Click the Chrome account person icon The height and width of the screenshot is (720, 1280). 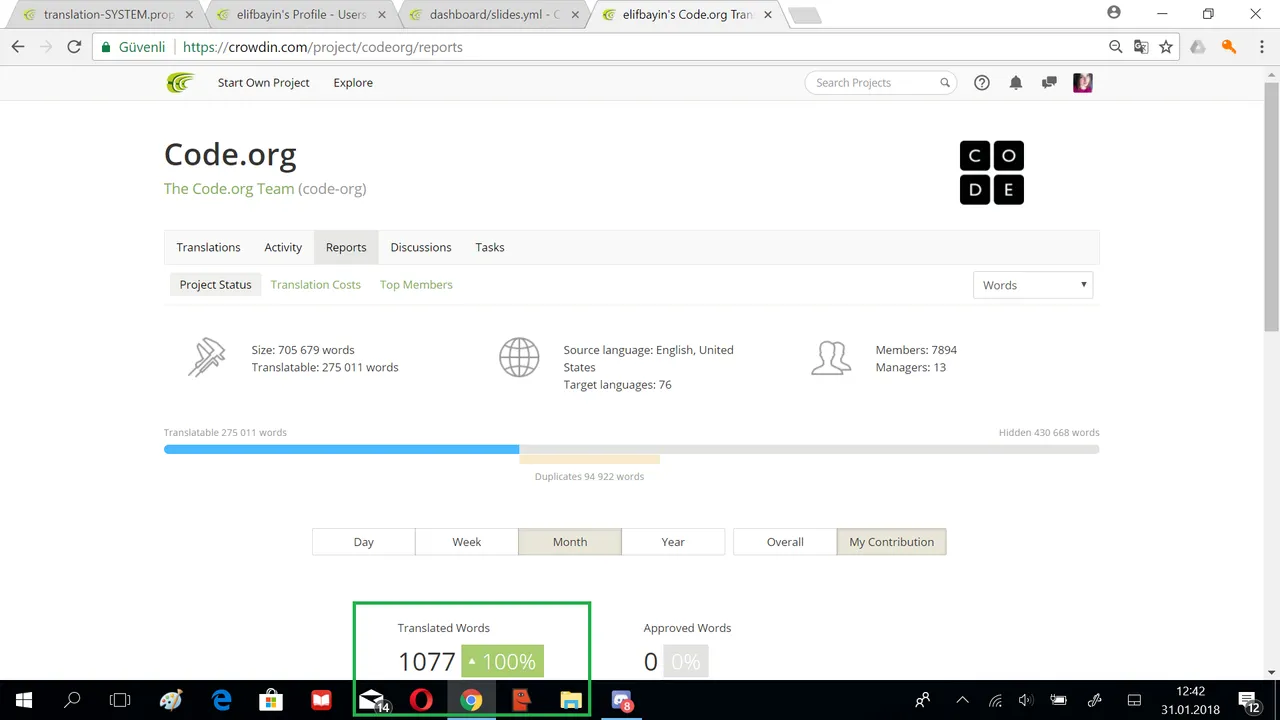coord(1114,13)
